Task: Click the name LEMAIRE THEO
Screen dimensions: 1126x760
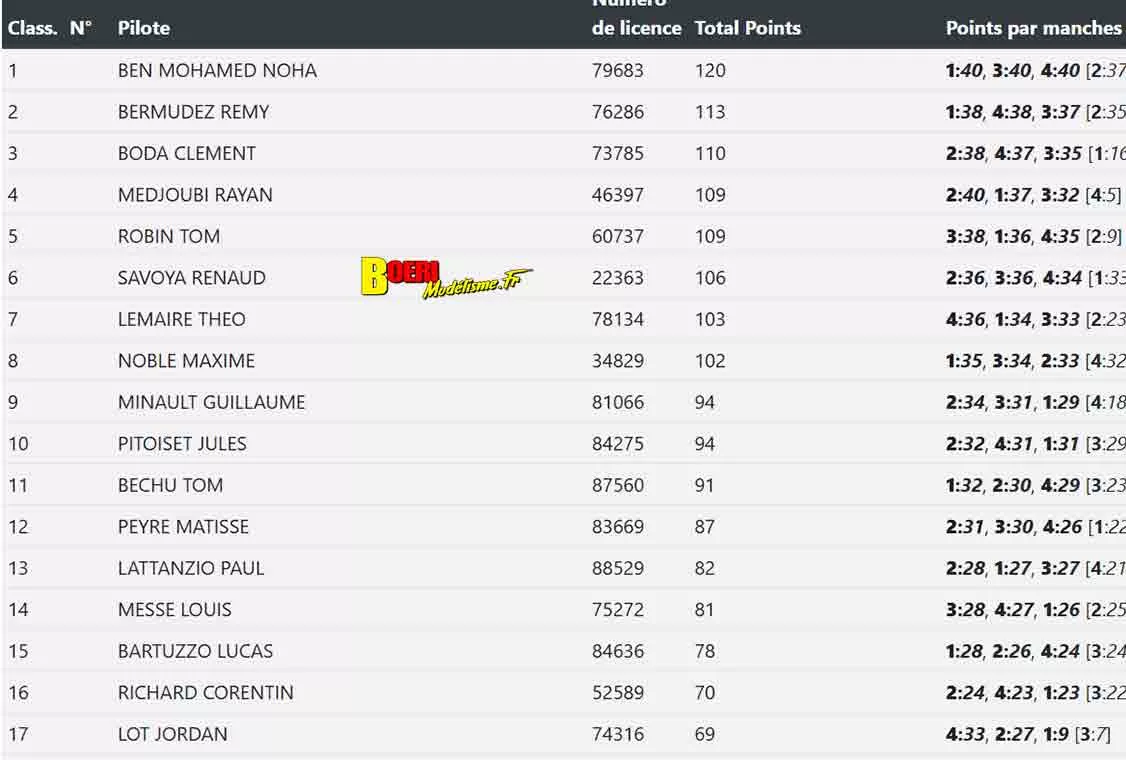Action: (x=182, y=320)
